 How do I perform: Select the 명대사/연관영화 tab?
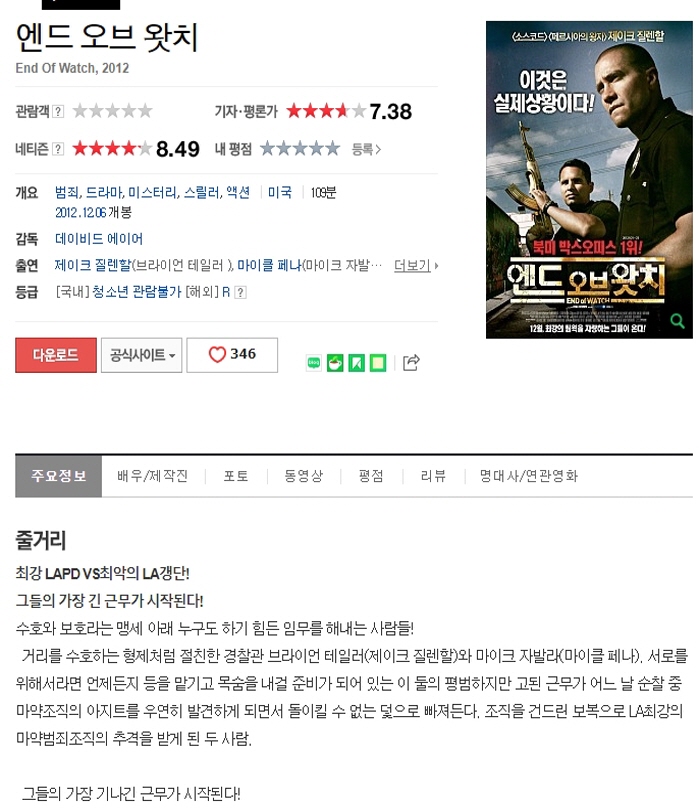(528, 476)
